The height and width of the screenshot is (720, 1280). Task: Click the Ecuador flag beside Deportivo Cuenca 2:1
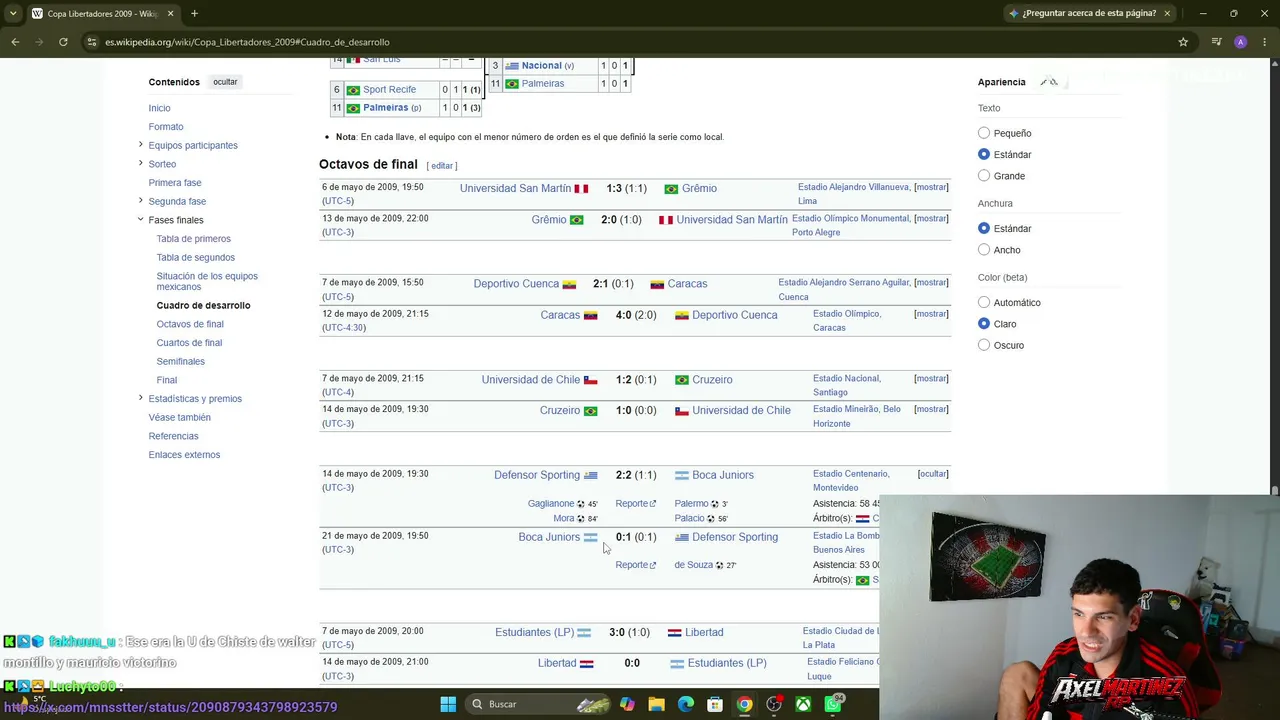[569, 284]
